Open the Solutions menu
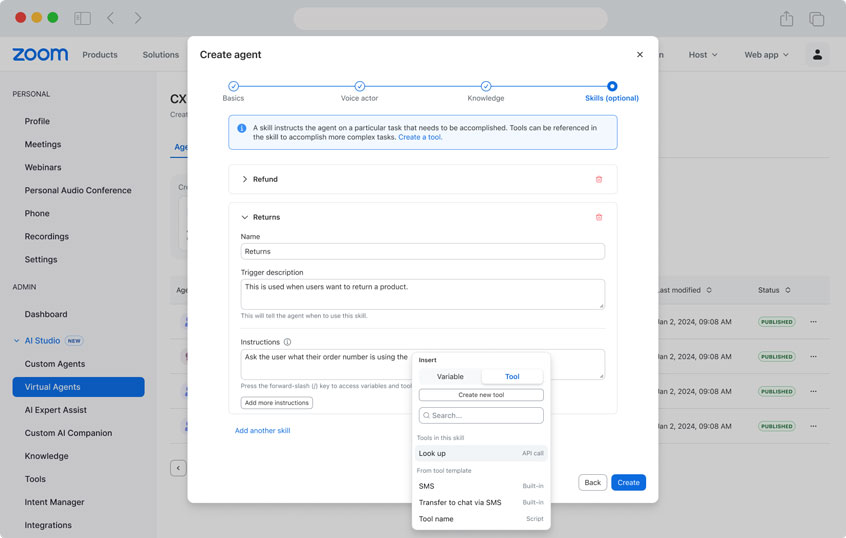 [160, 55]
